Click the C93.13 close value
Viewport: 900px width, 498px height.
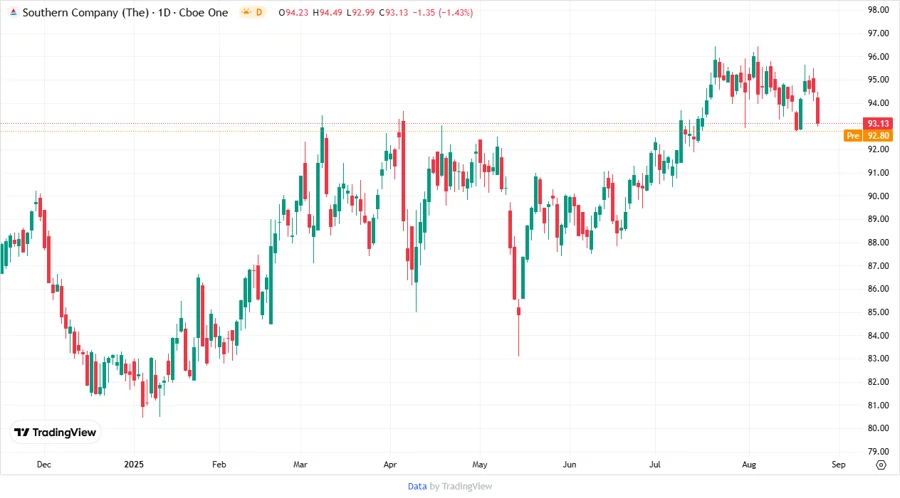click(393, 12)
